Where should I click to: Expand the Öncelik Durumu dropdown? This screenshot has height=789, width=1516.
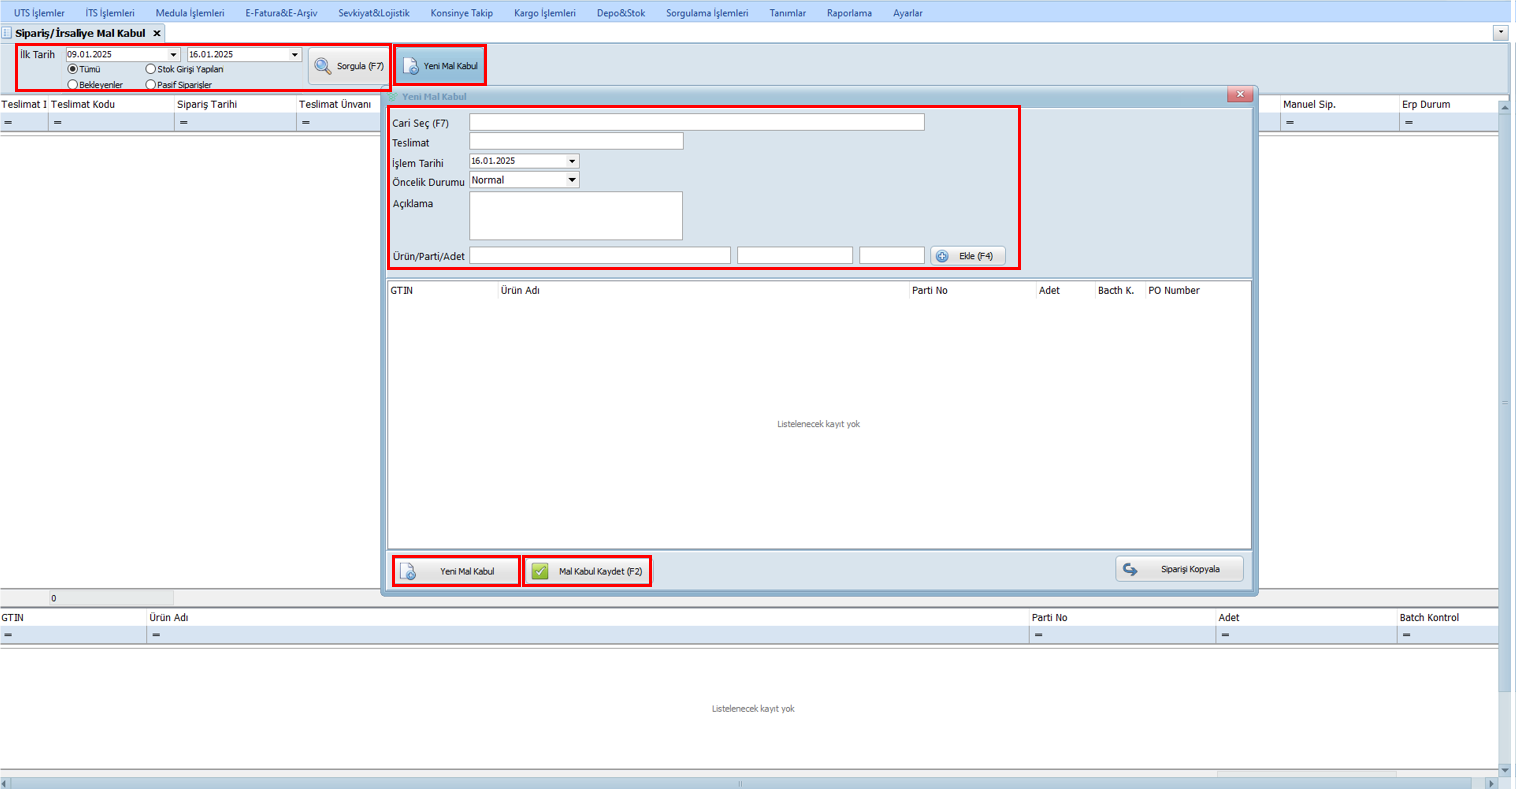(572, 180)
